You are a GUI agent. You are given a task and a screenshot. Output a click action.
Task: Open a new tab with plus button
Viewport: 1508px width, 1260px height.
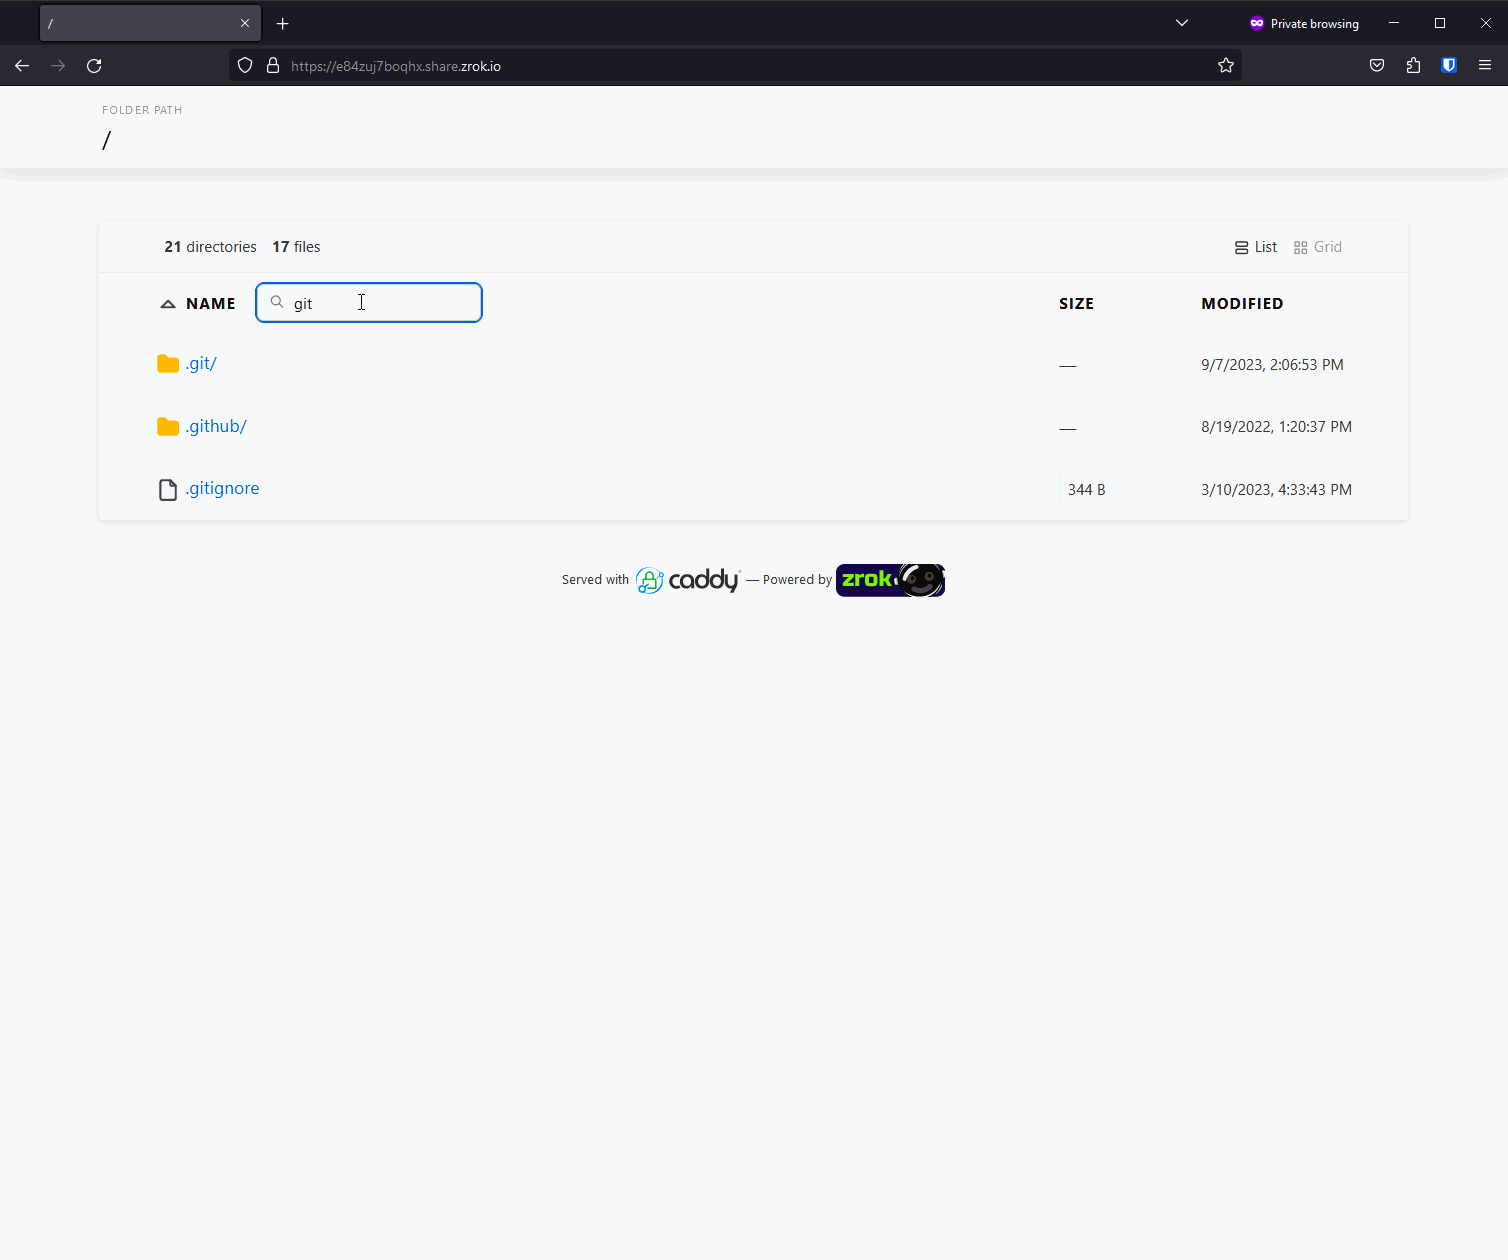click(x=283, y=23)
